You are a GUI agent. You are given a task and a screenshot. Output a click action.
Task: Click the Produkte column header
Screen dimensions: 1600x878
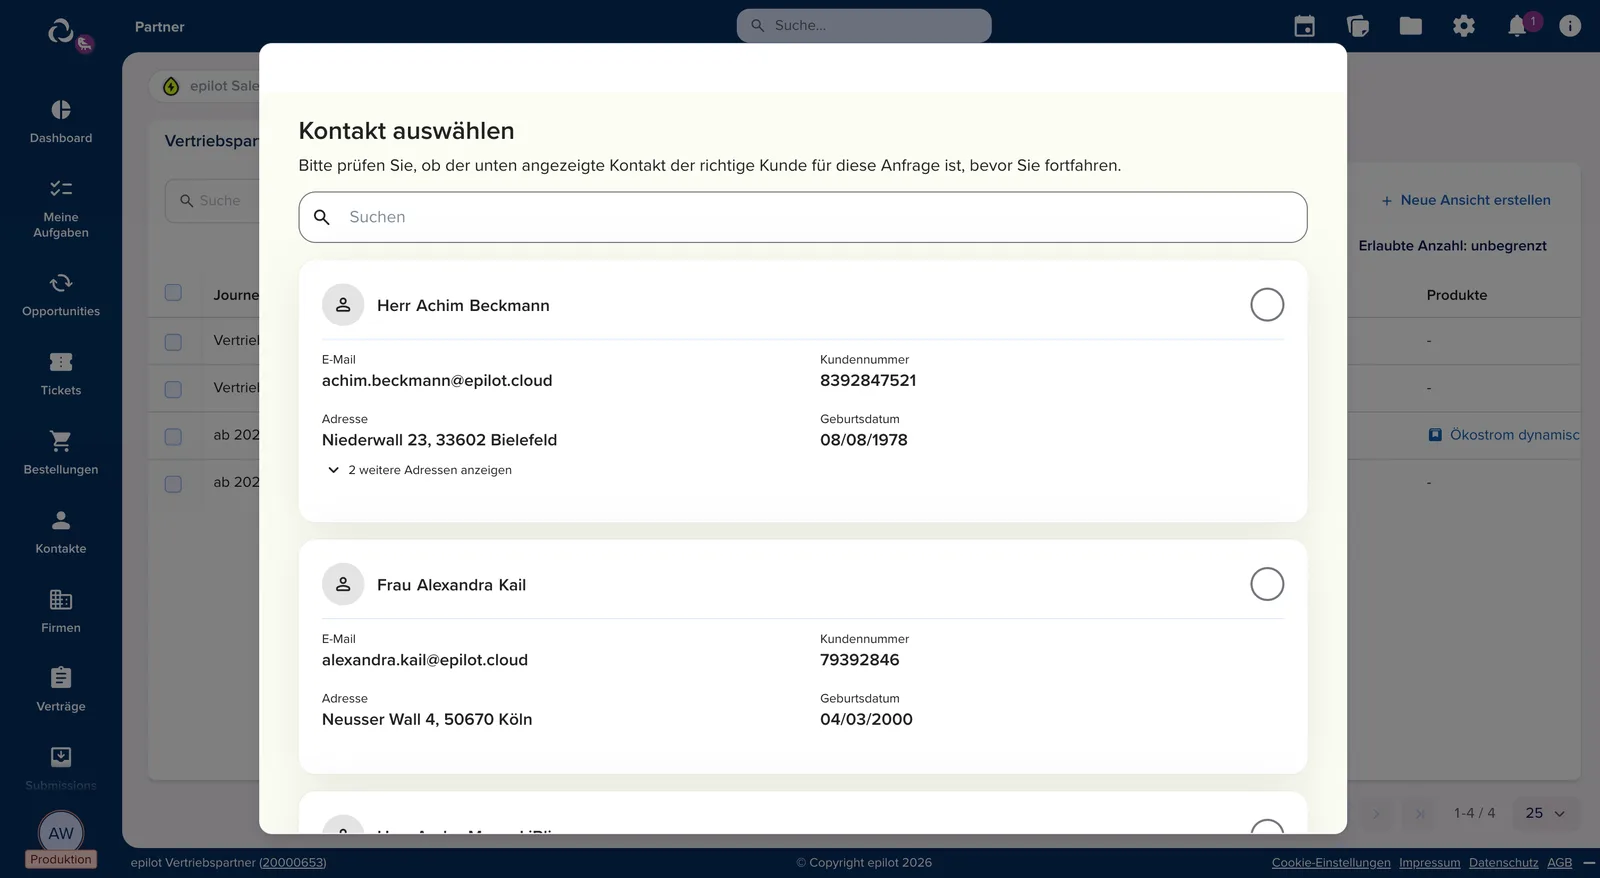(1456, 295)
